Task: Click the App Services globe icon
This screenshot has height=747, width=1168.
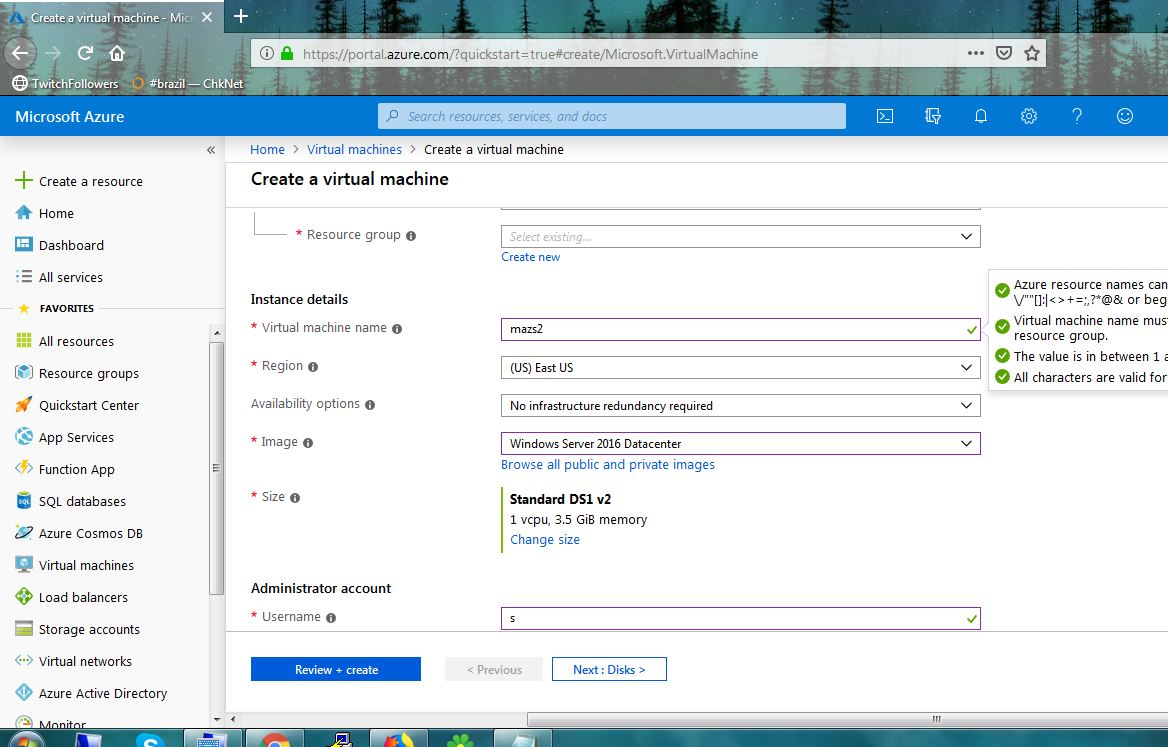Action: pos(24,436)
